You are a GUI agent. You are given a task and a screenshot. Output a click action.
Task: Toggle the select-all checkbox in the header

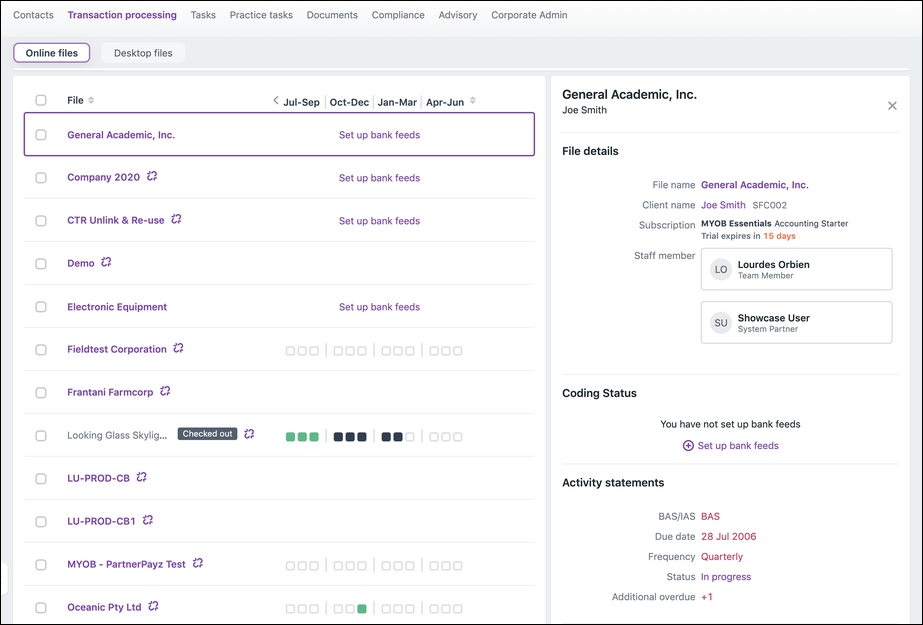tap(41, 100)
